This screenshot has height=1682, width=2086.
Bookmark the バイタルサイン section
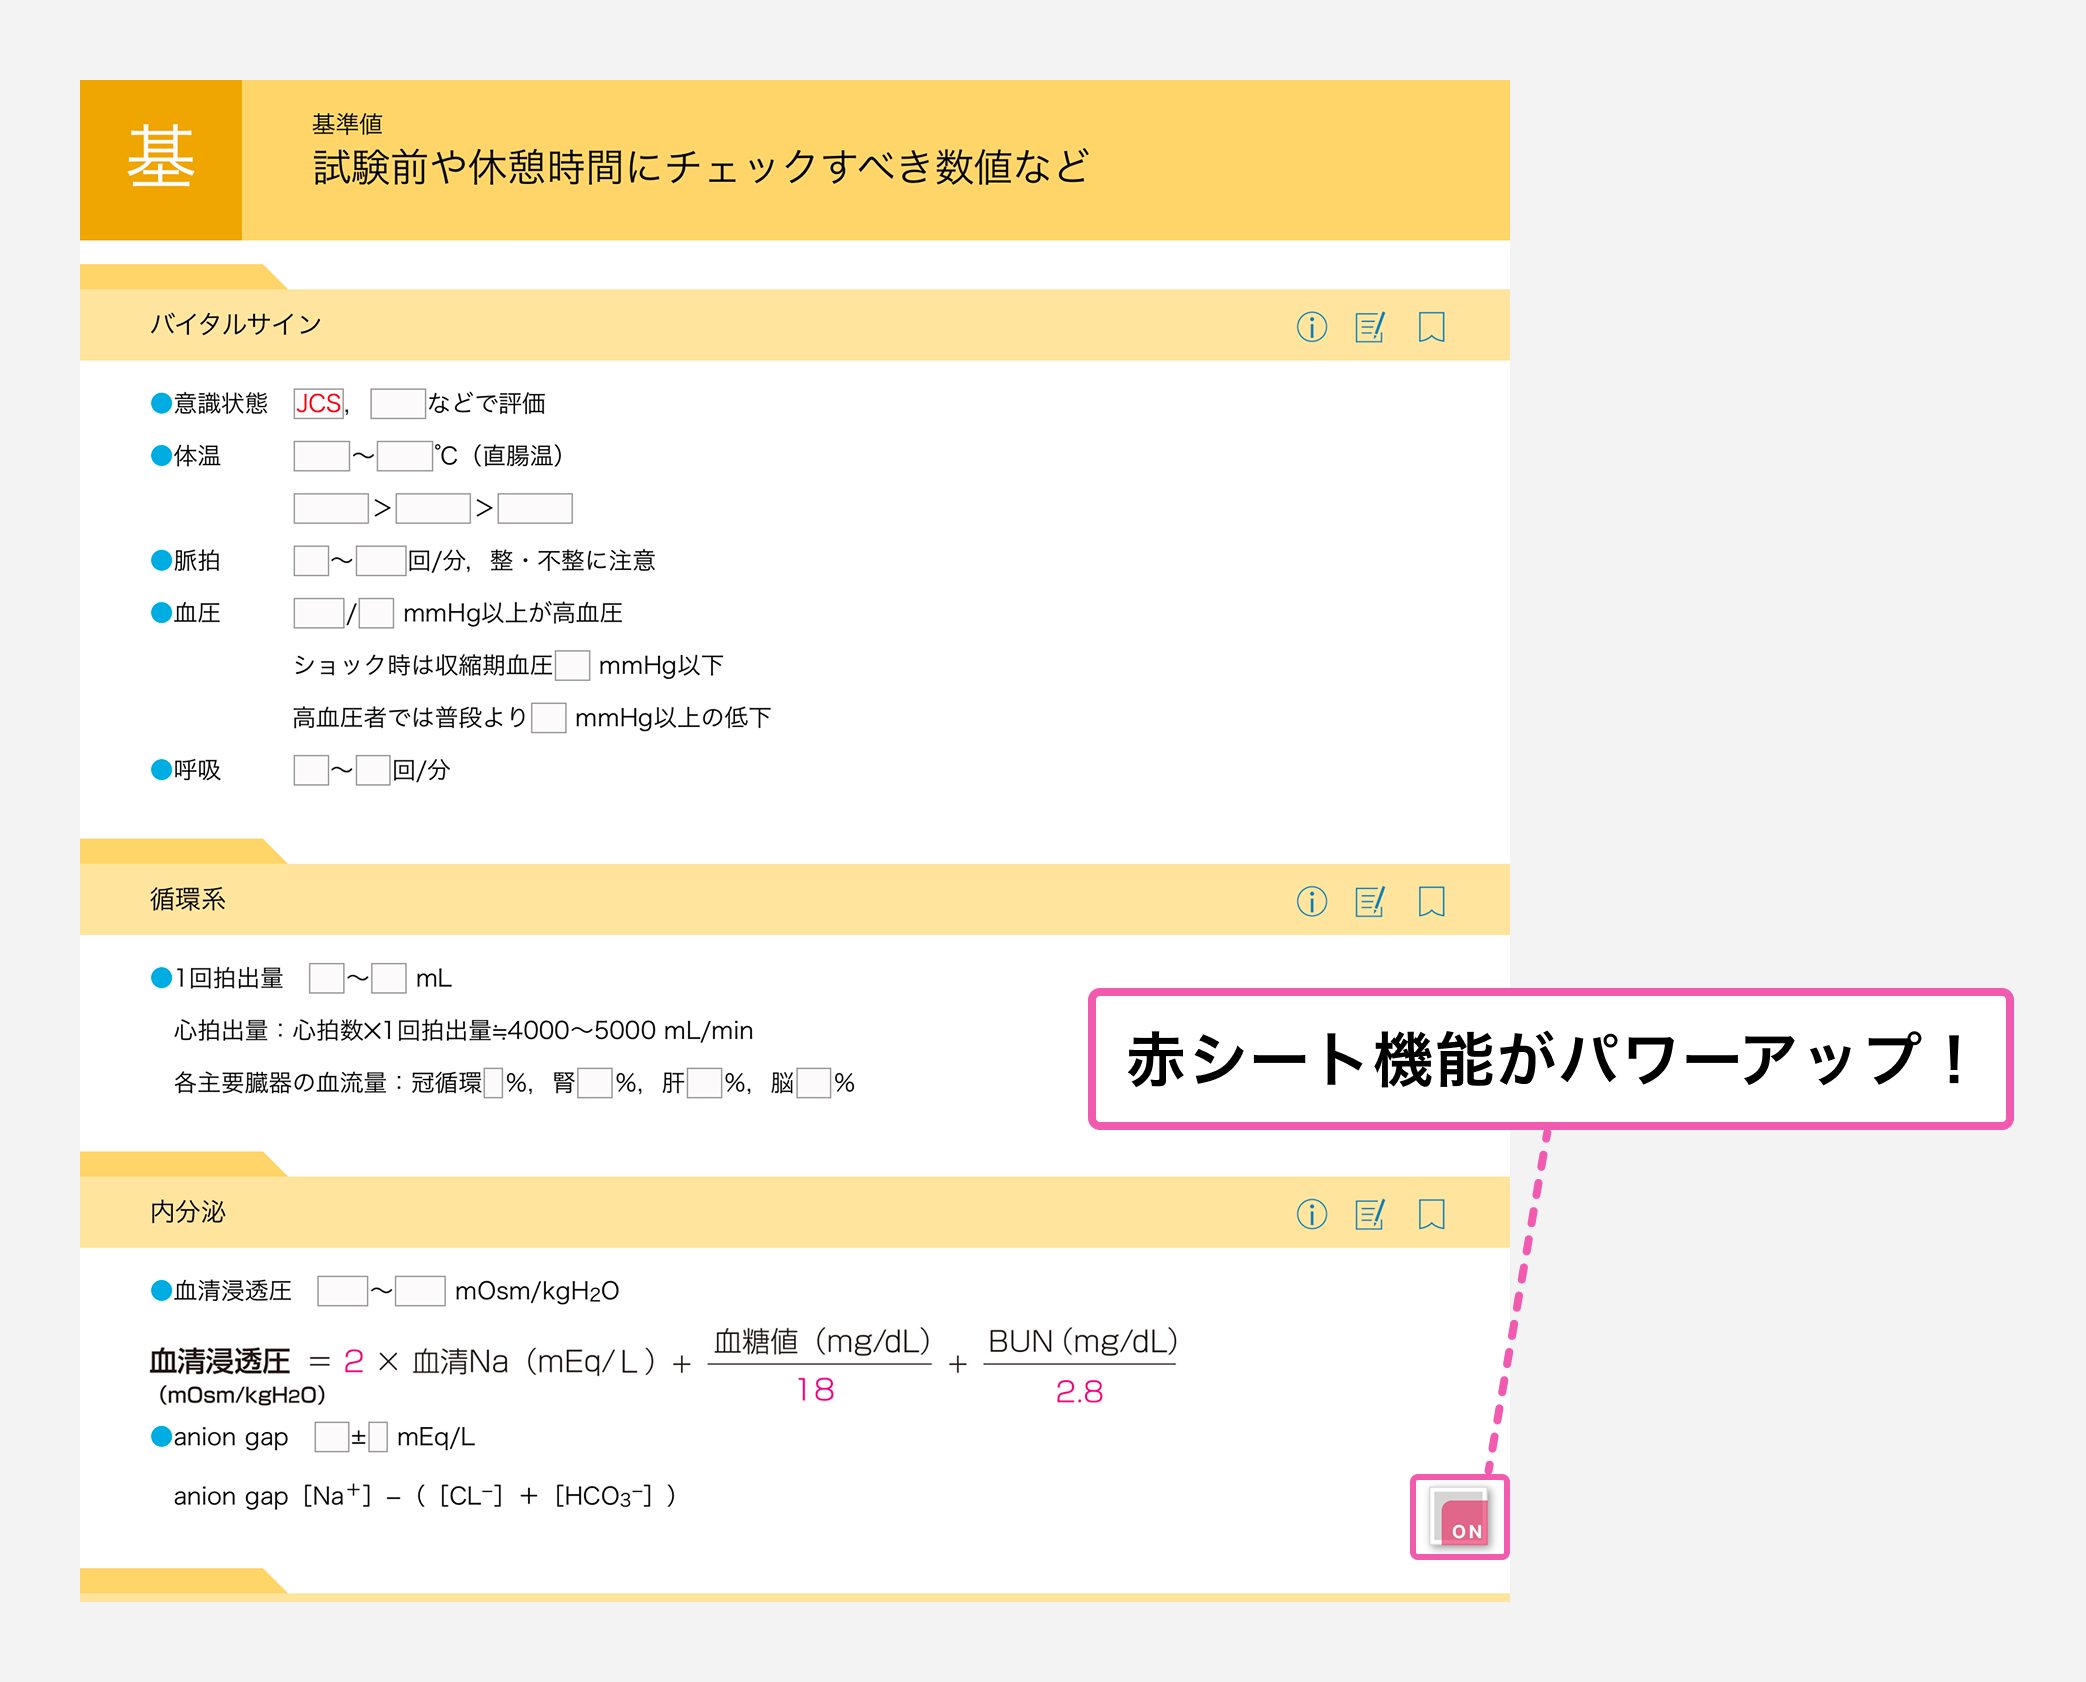pyautogui.click(x=1431, y=327)
